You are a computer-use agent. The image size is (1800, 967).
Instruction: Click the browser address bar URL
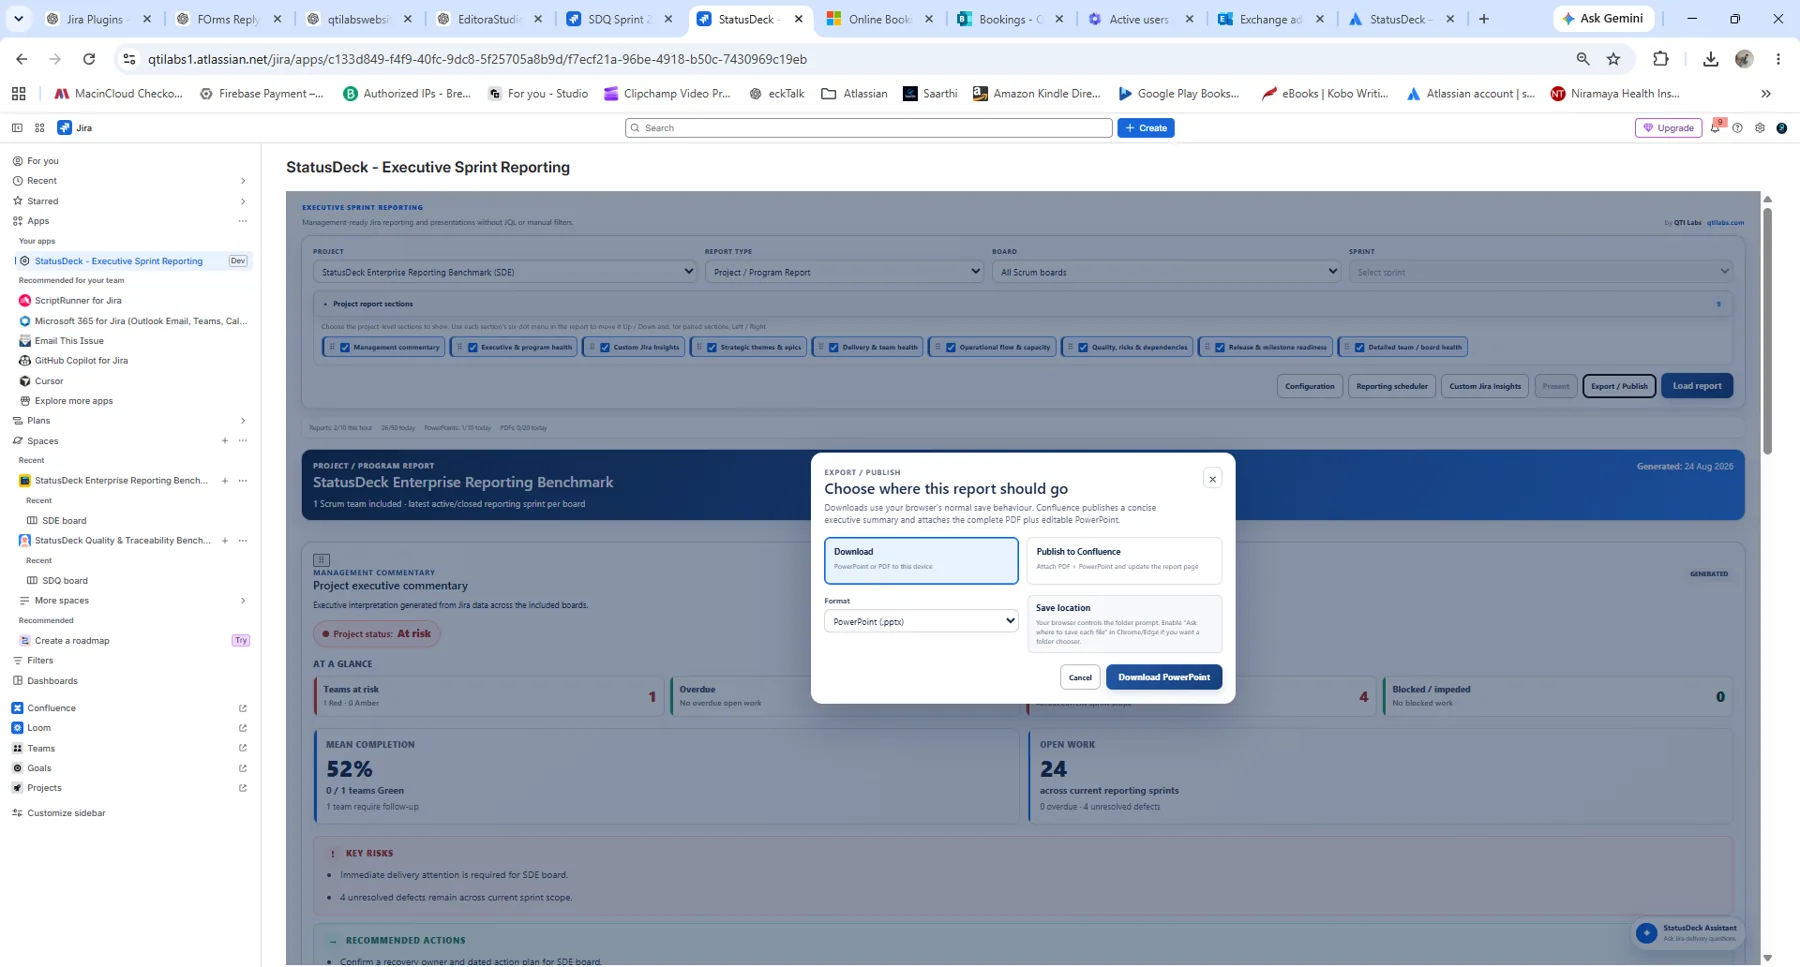point(477,59)
